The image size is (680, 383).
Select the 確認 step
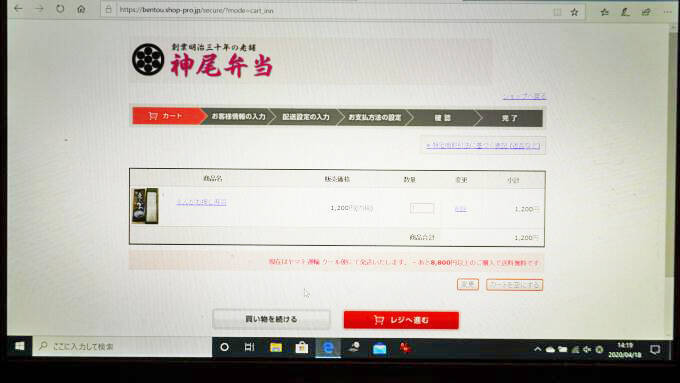coord(442,118)
